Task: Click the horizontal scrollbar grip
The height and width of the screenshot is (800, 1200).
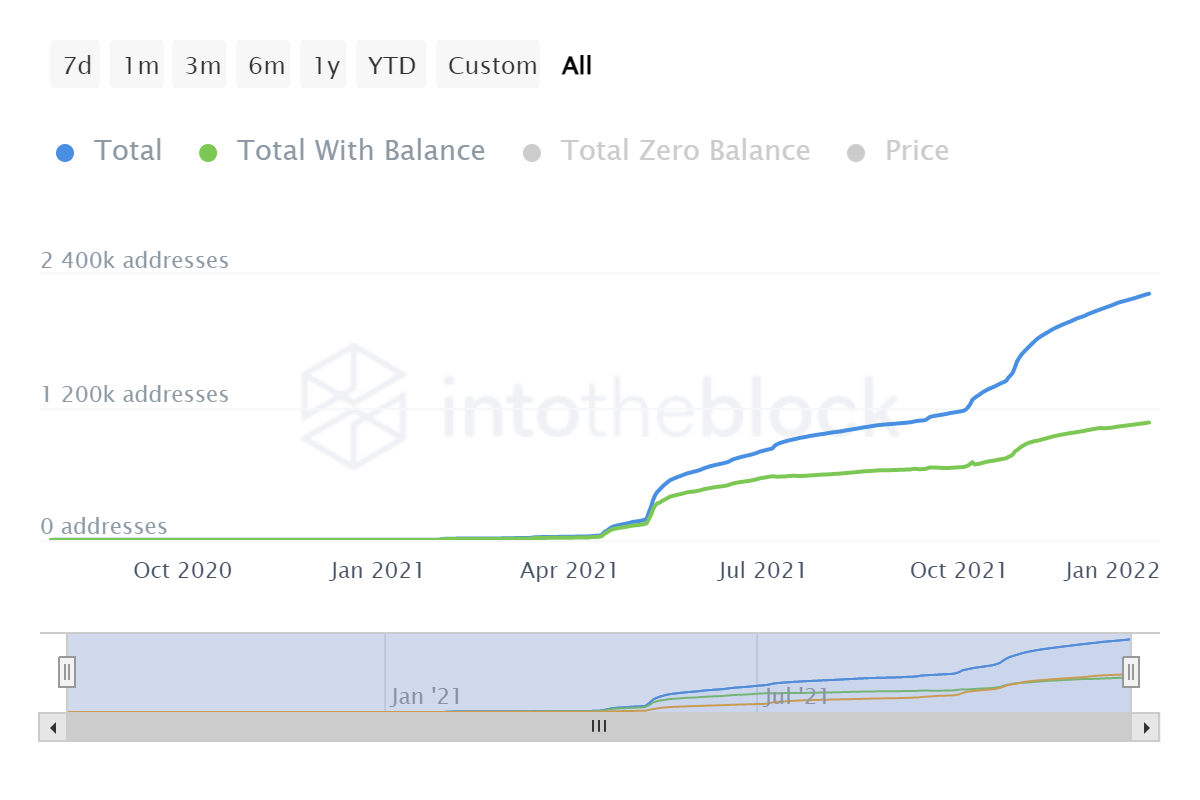Action: pyautogui.click(x=598, y=727)
